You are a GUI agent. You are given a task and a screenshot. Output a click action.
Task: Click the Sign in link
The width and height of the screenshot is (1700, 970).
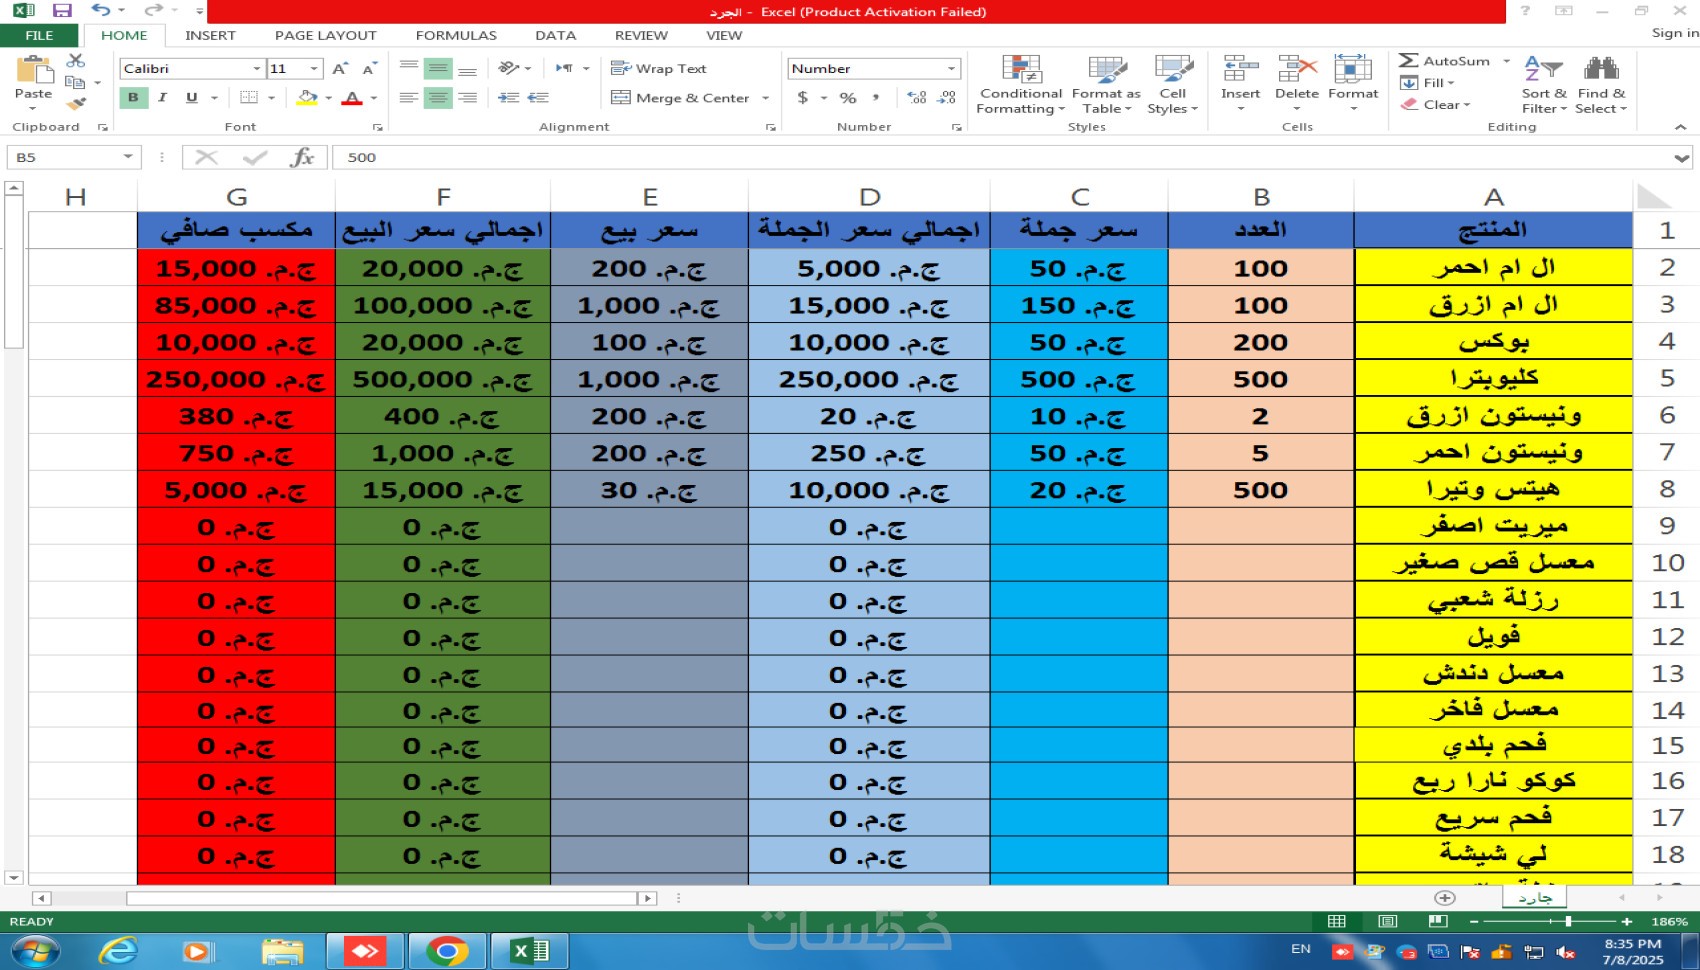1675,33
